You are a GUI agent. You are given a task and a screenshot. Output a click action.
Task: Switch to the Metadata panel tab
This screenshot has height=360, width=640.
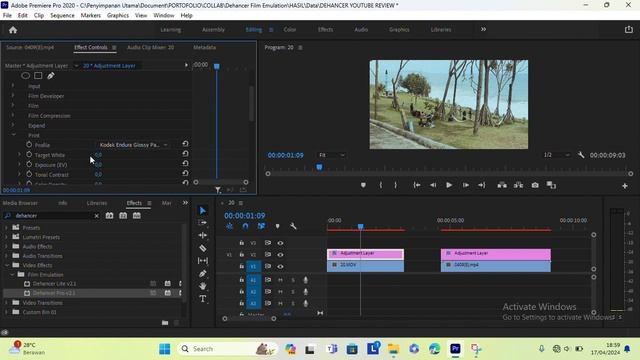coord(204,47)
